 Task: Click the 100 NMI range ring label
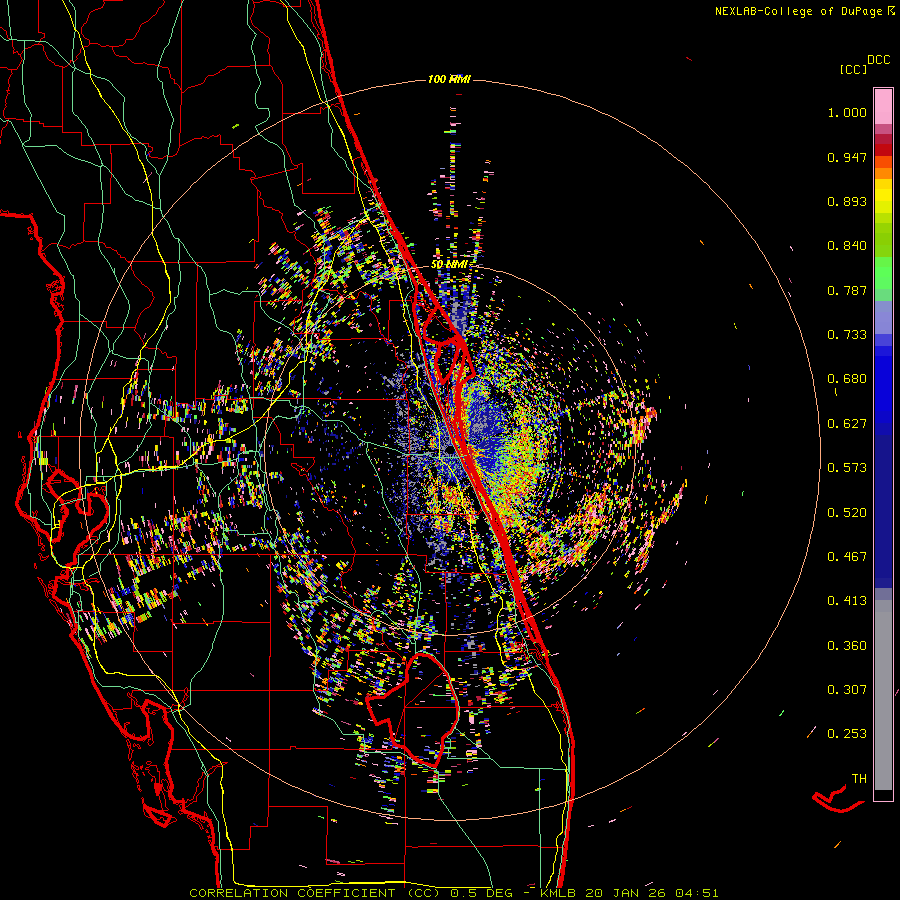449,79
